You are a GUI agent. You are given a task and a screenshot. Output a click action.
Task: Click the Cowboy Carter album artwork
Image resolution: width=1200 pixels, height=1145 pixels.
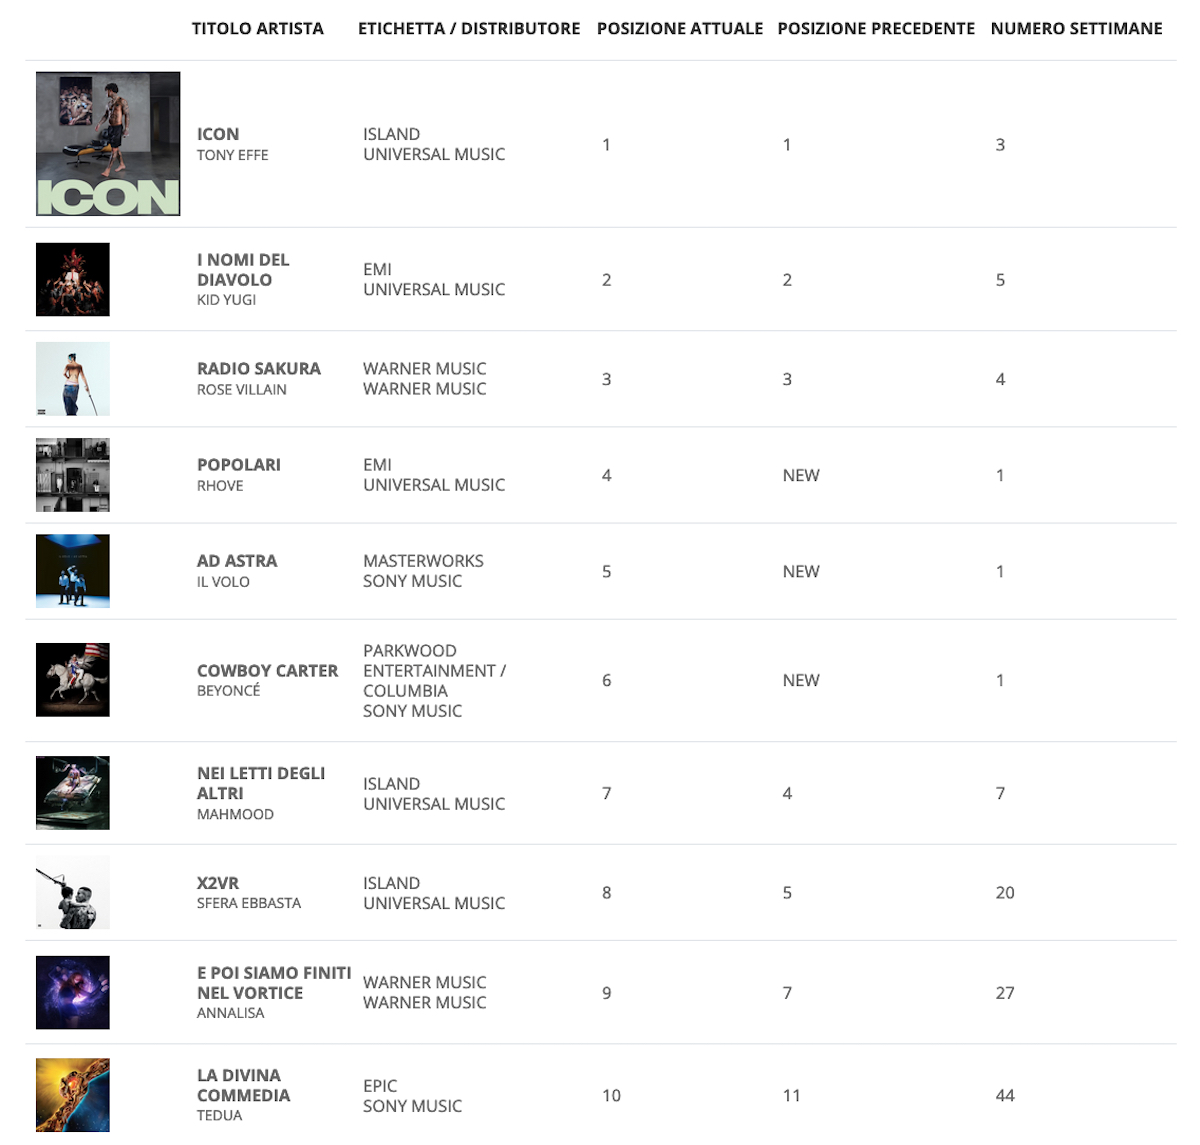tap(73, 680)
